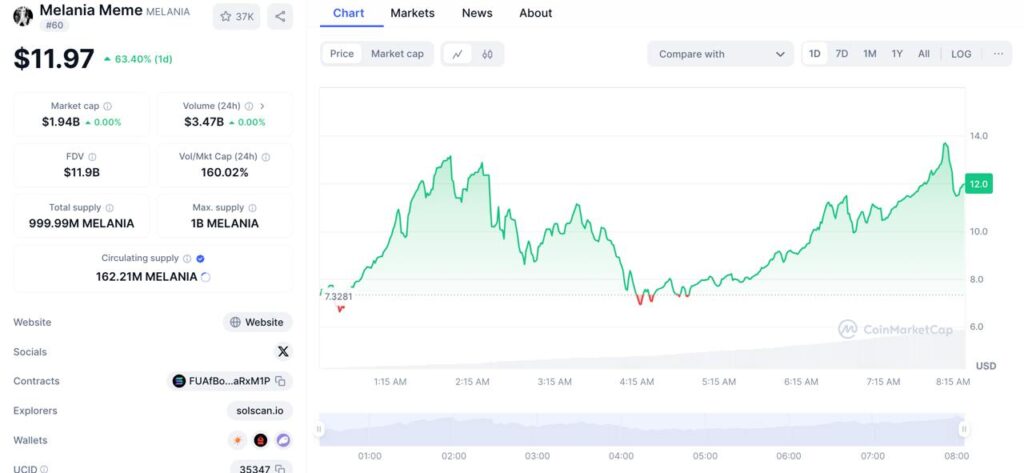Open the News tab
This screenshot has width=1024, height=473.
click(477, 13)
